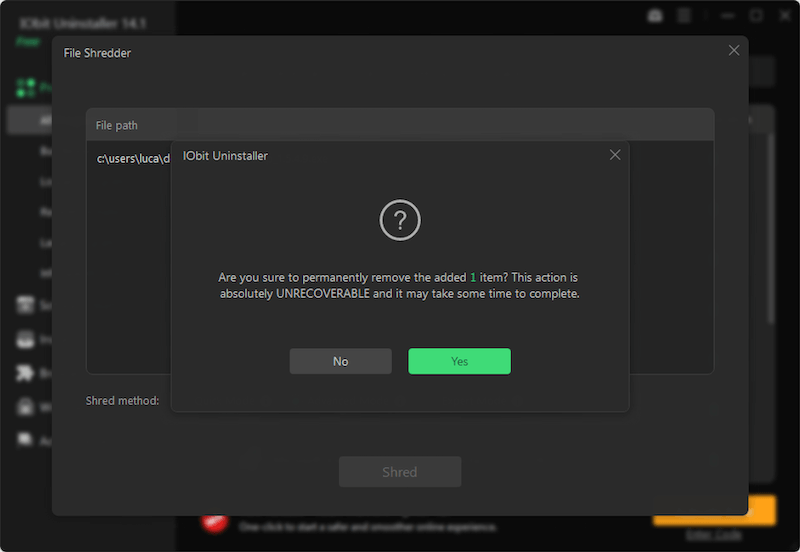Open the green Programs icon in sidebar

pyautogui.click(x=26, y=87)
